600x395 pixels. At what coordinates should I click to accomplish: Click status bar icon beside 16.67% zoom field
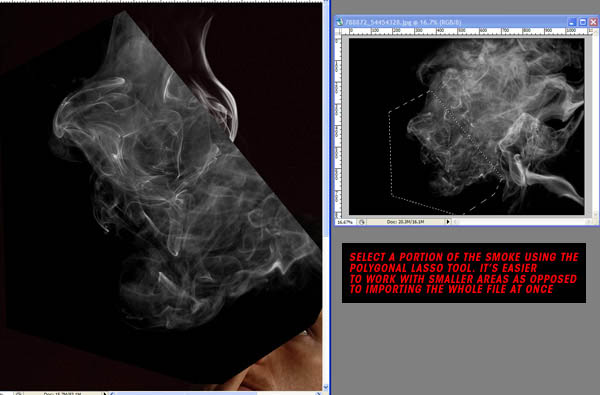pos(362,222)
